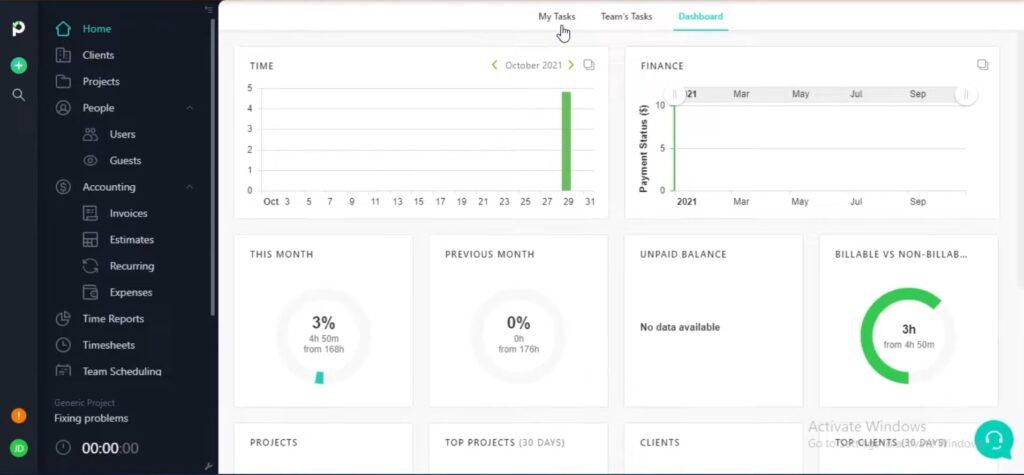Collapse the Accounting section in sidebar
Image resolution: width=1024 pixels, height=475 pixels.
click(190, 187)
